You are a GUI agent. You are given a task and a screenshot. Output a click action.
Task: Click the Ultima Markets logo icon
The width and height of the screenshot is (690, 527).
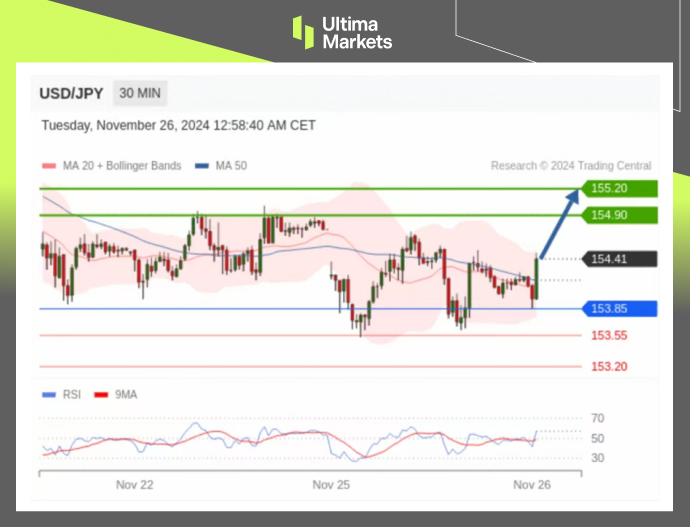point(303,32)
